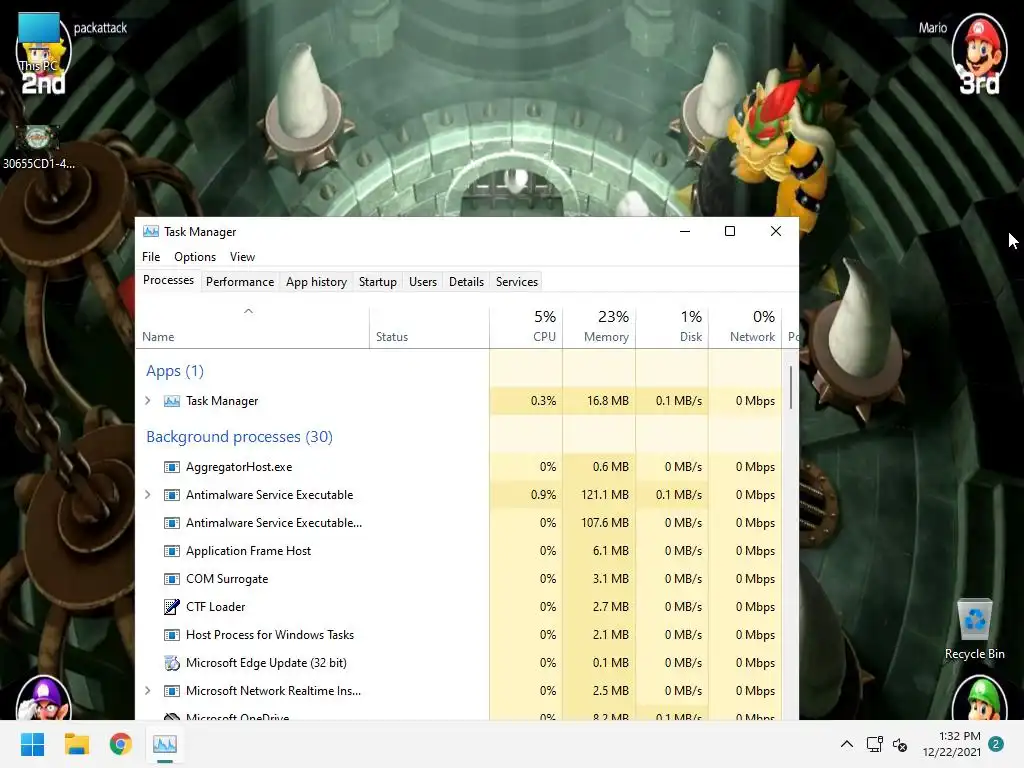1024x768 pixels.
Task: Click Host Process for Windows Tasks icon
Action: click(172, 635)
